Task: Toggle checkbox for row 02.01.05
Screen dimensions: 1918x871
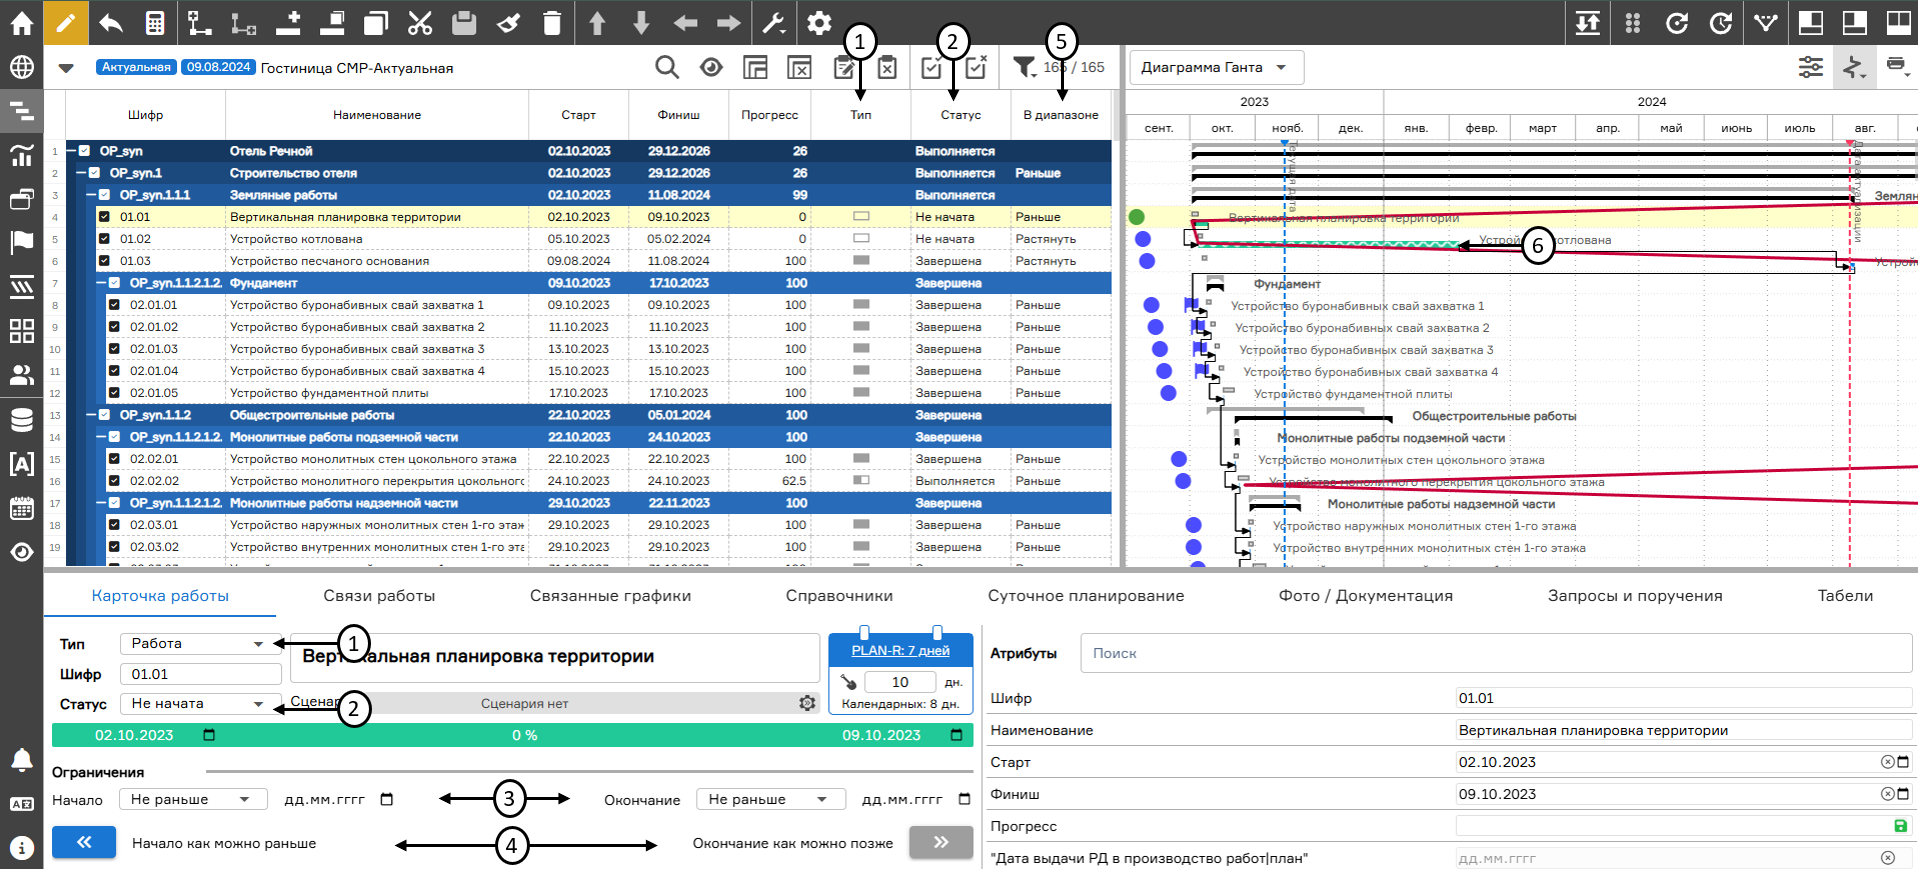Action: (114, 393)
